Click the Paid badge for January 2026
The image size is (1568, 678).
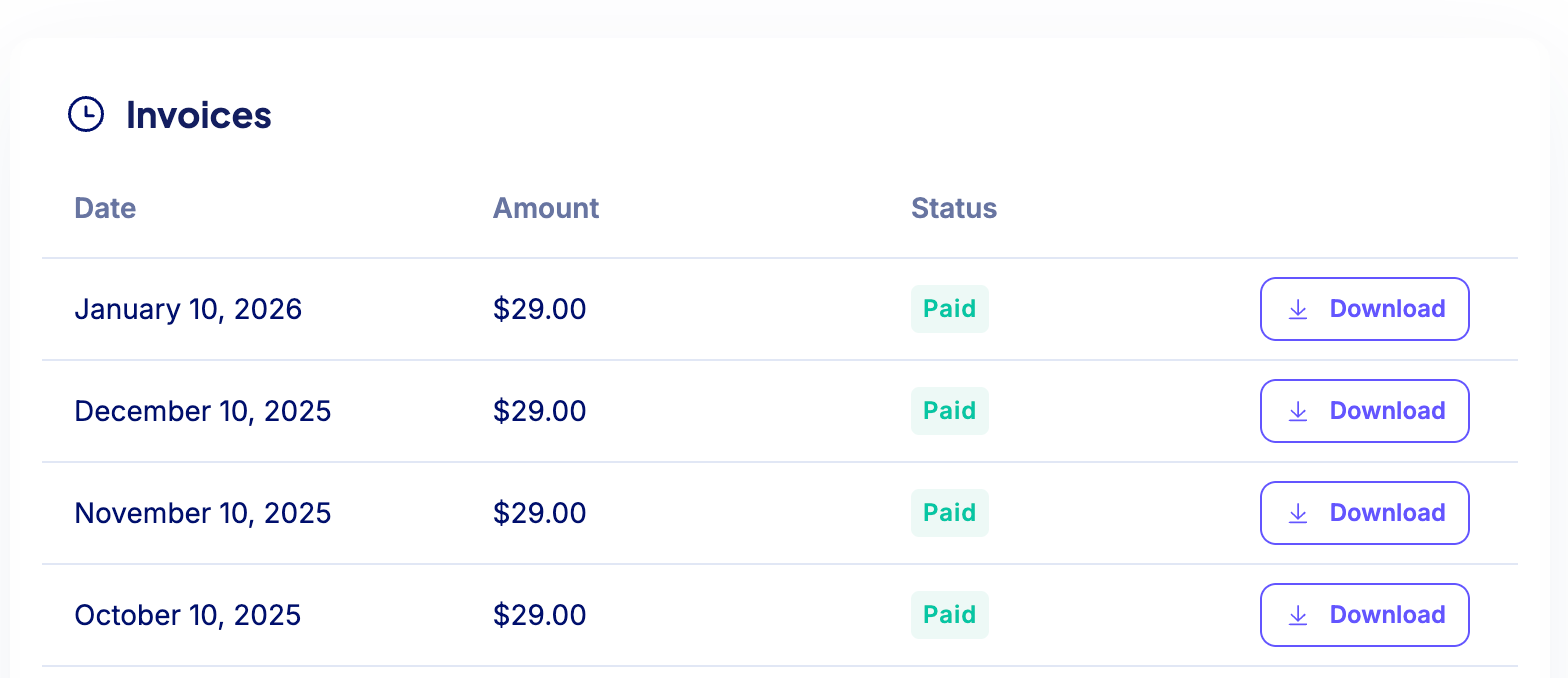pos(950,309)
